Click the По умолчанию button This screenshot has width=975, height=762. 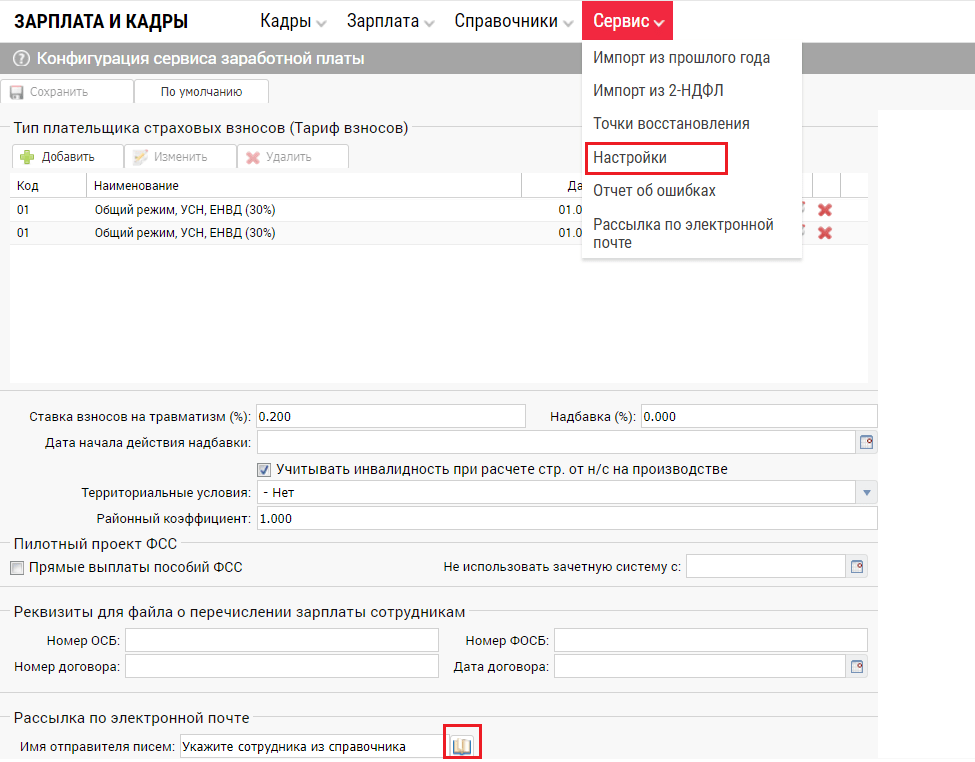click(x=201, y=92)
